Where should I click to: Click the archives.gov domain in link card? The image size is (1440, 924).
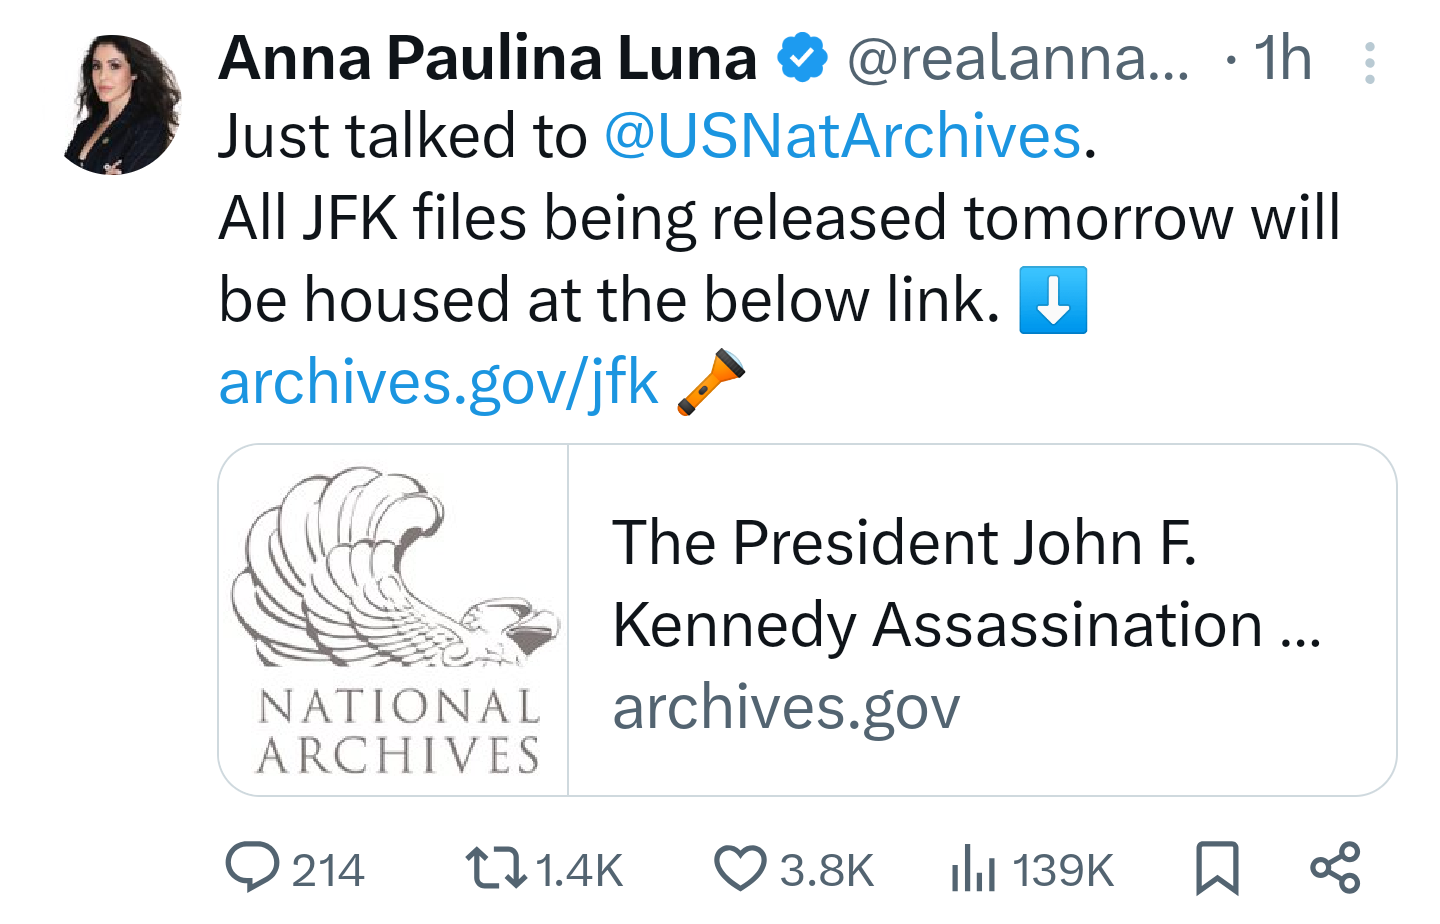[x=786, y=708]
